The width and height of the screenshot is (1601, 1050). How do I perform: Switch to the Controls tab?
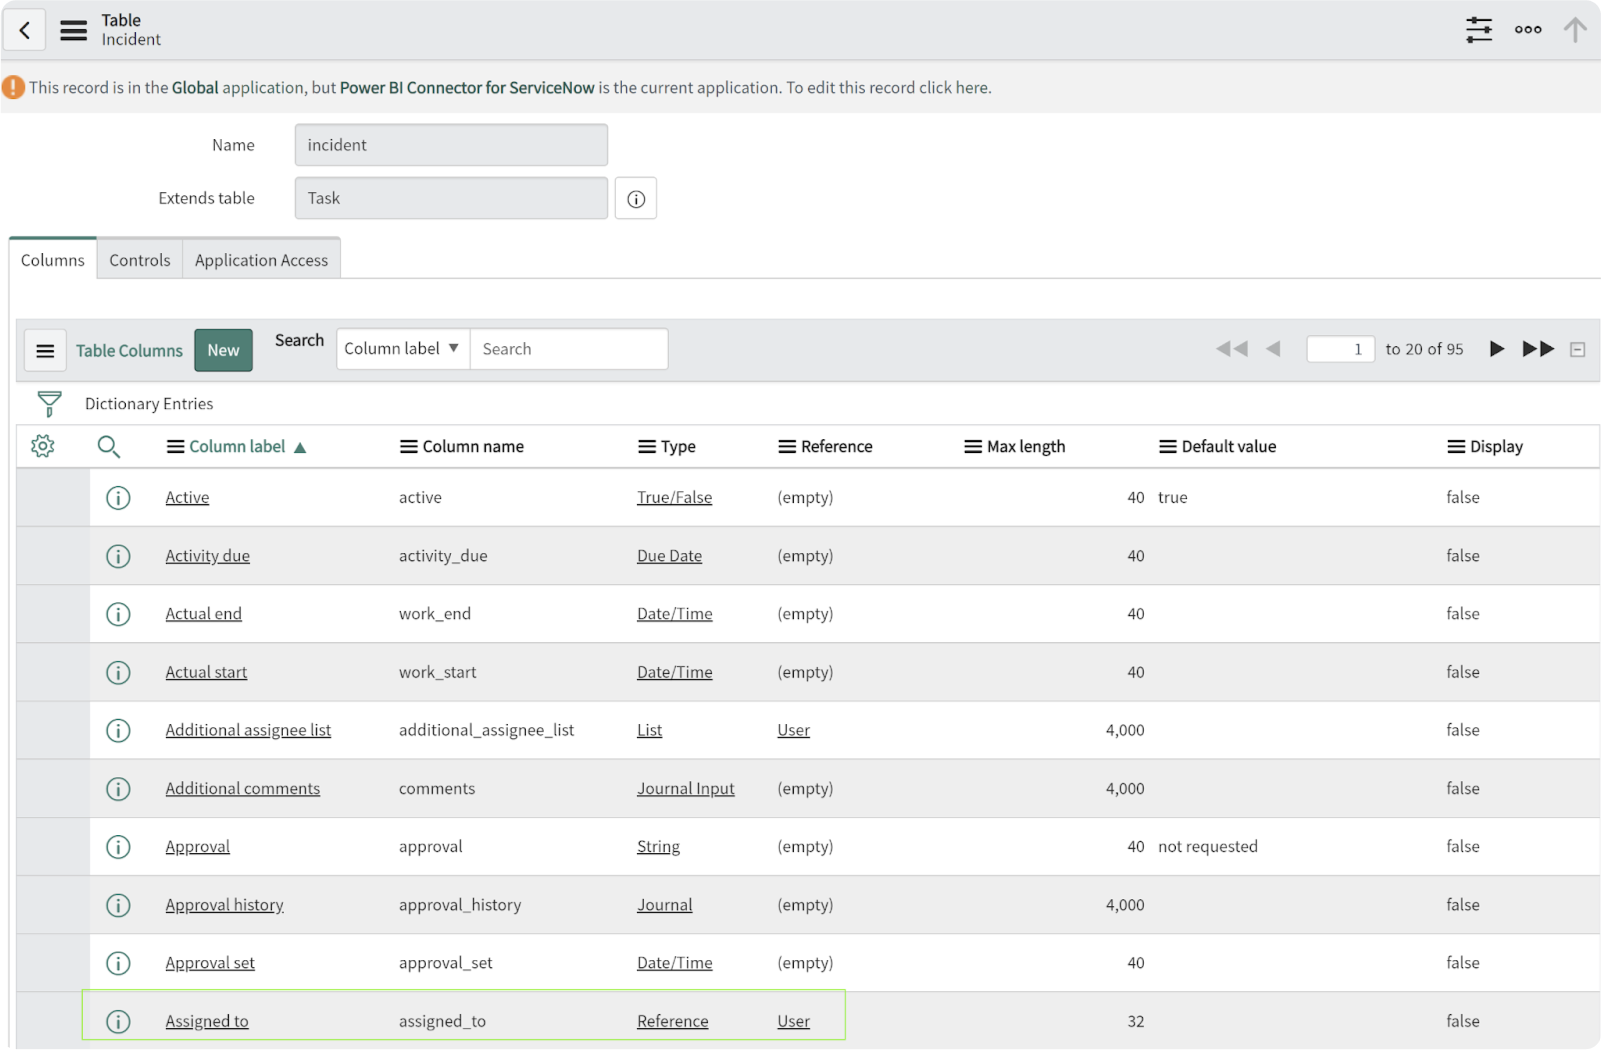point(139,259)
